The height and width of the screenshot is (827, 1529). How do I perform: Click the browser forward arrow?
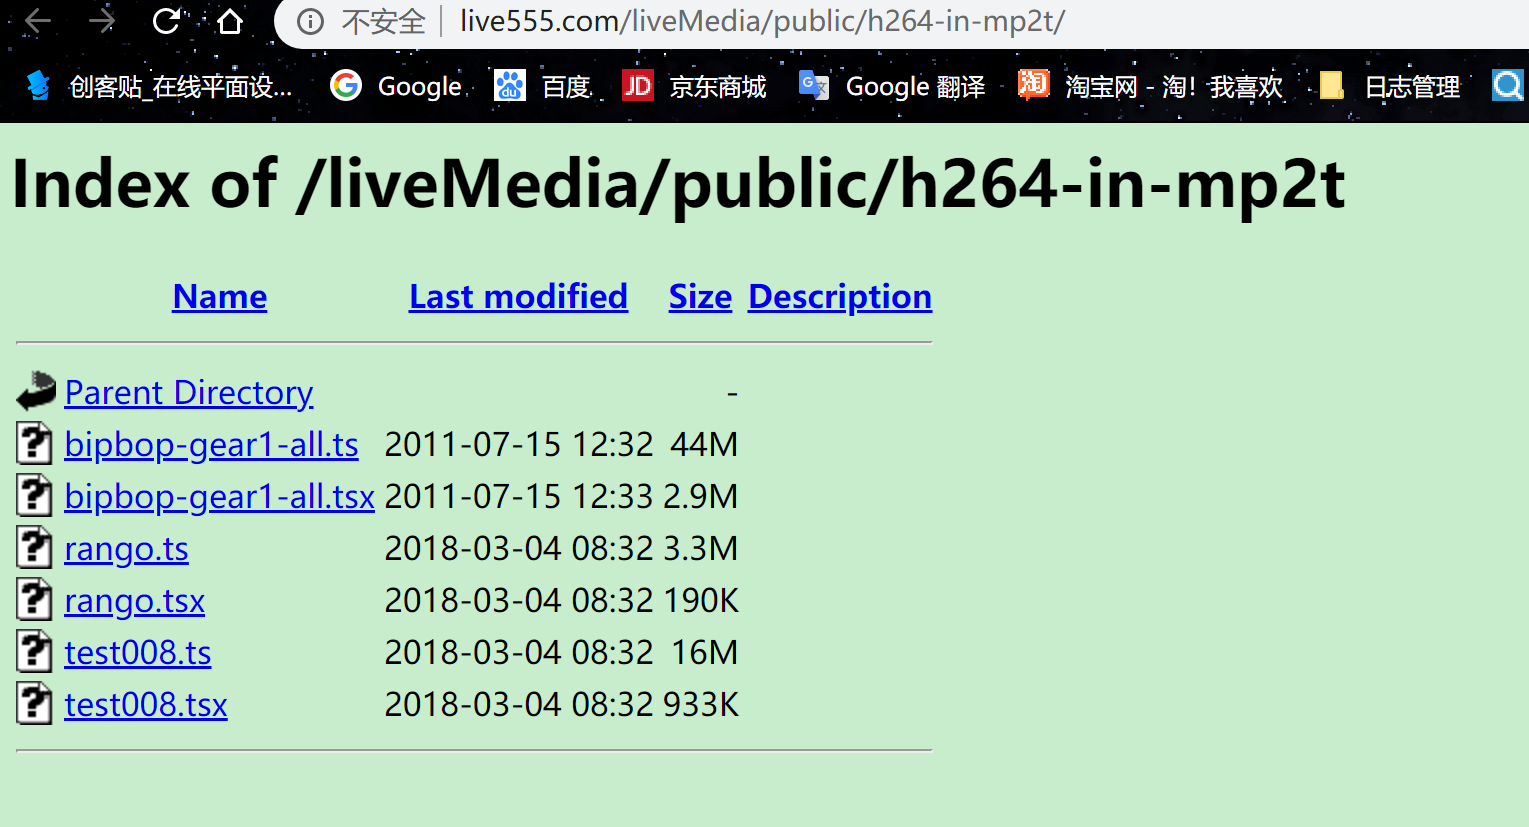(100, 20)
